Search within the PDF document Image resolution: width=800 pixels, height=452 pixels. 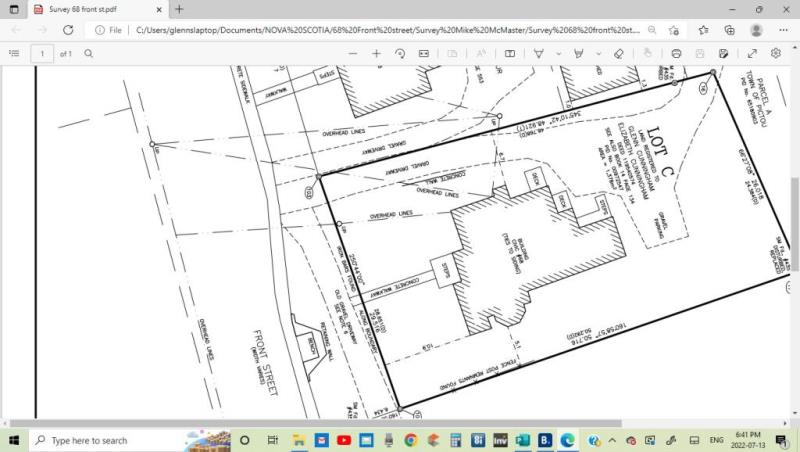tap(90, 53)
